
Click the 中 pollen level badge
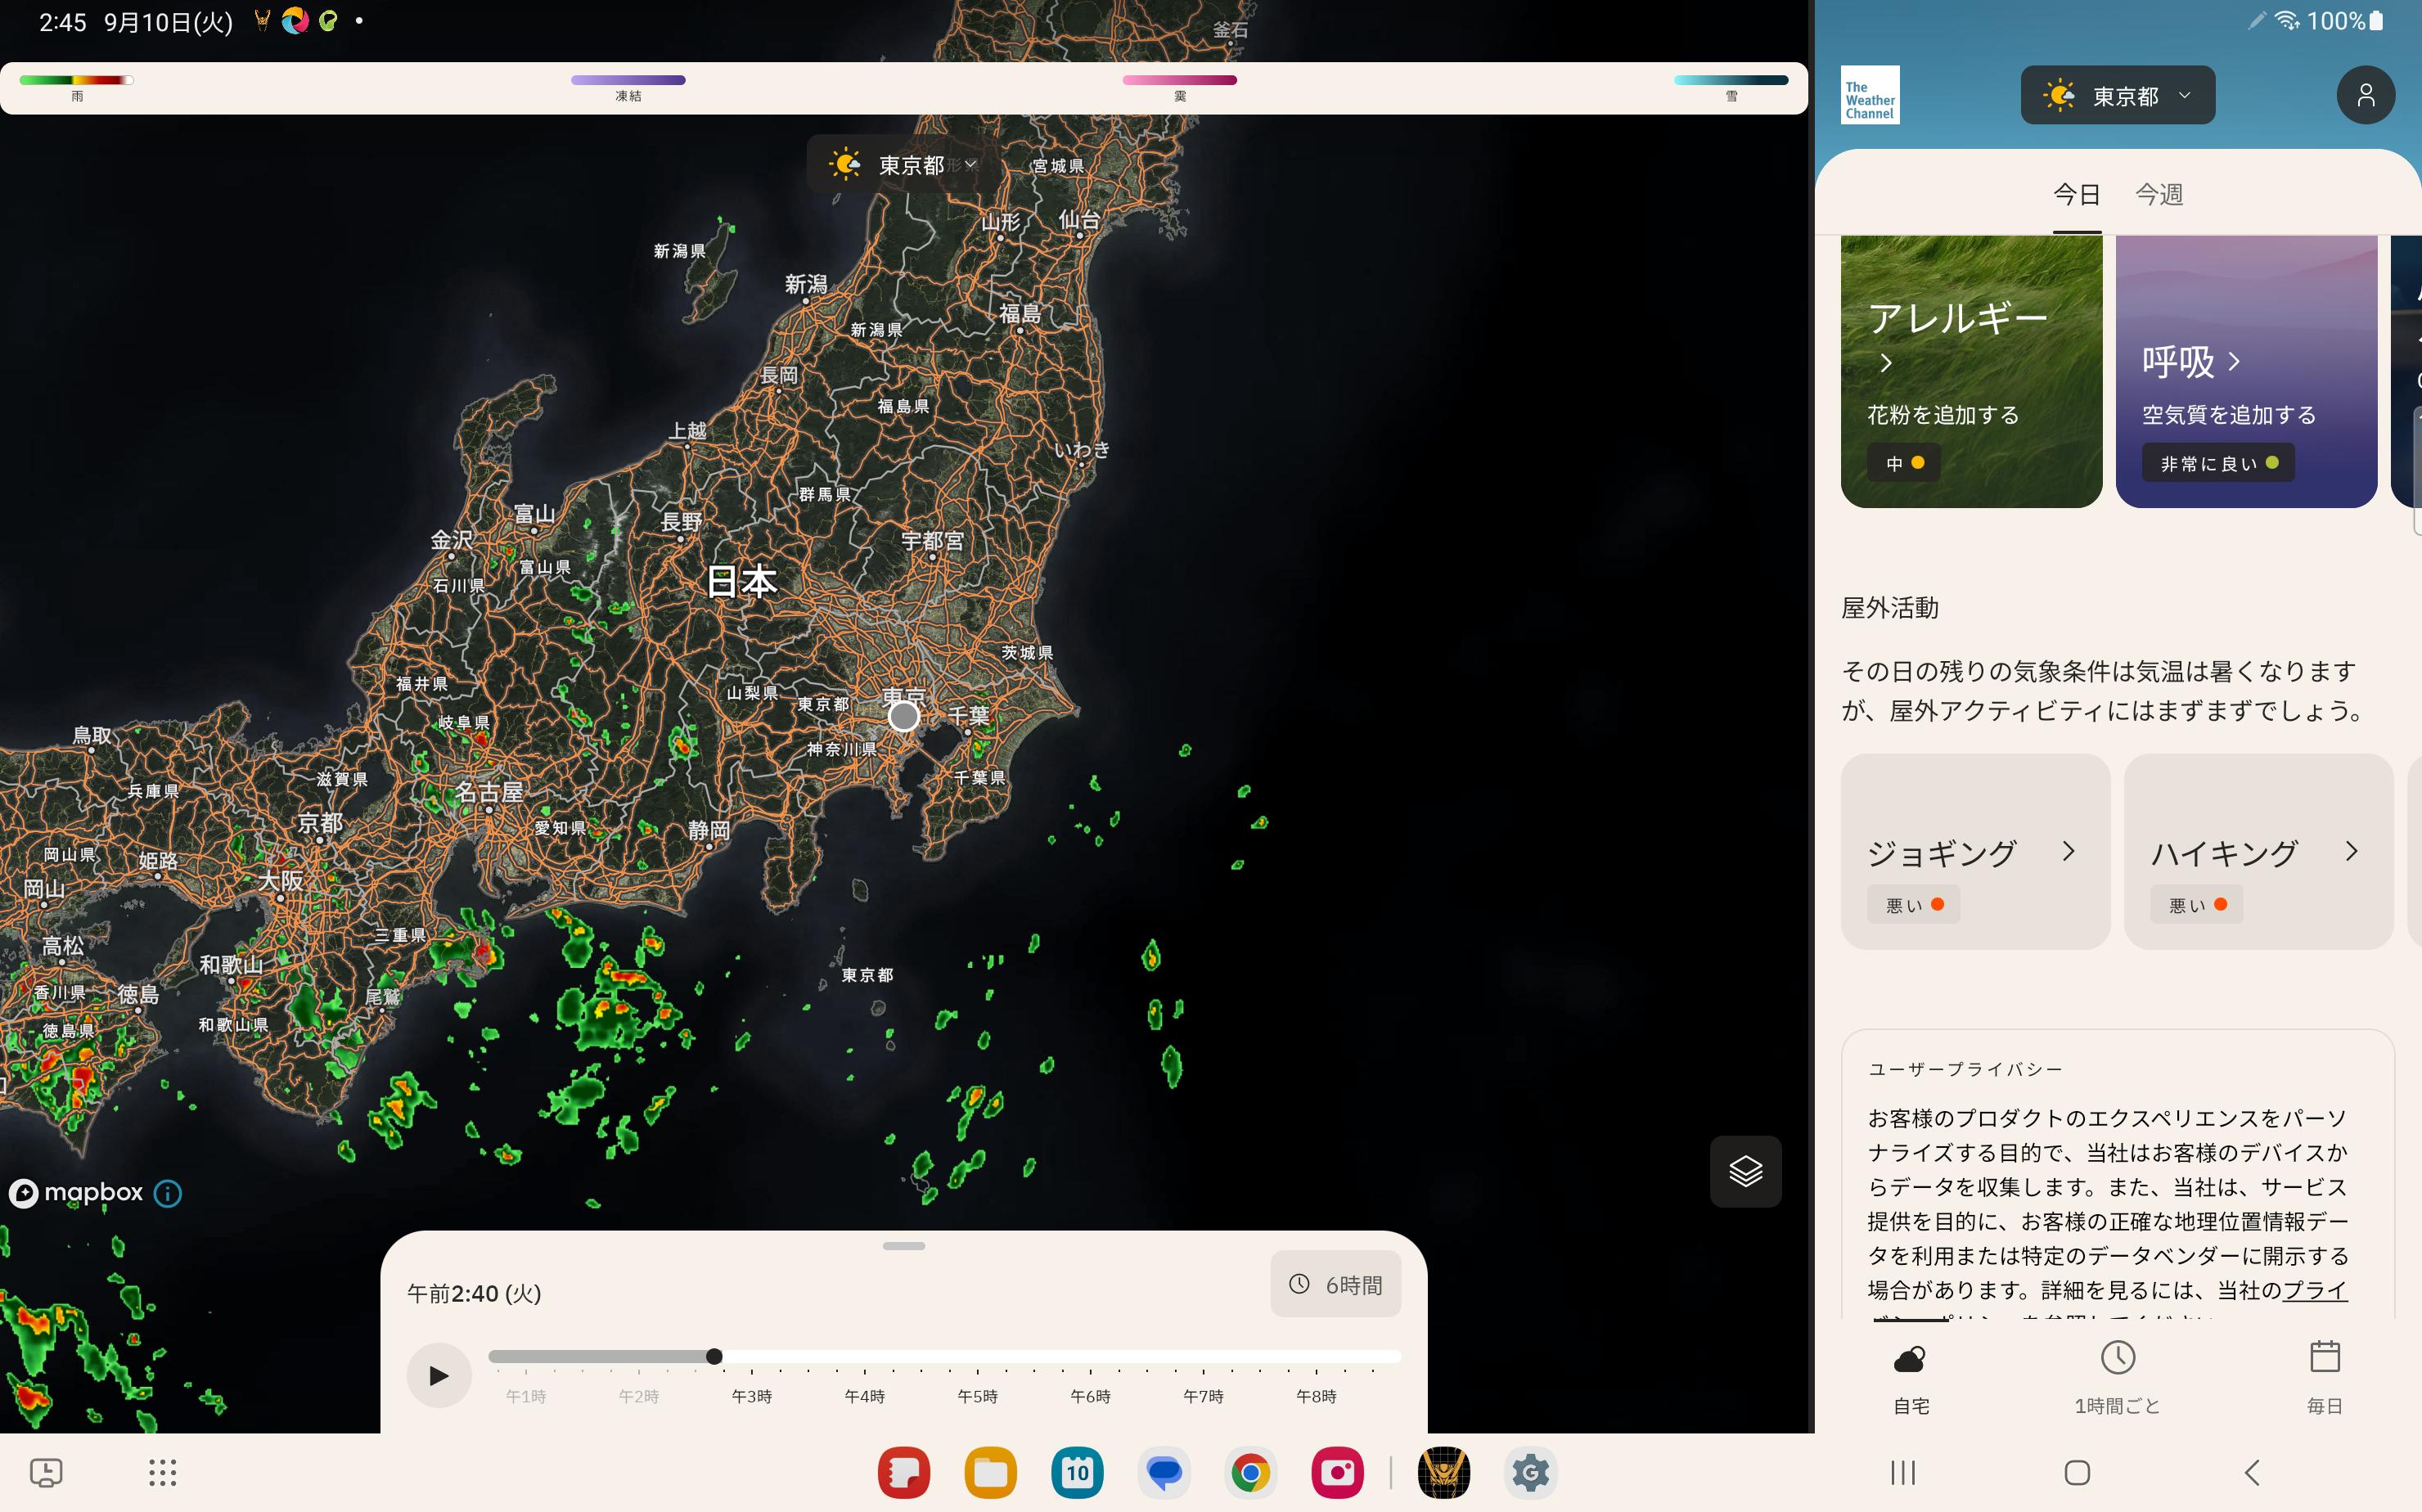pos(1904,463)
